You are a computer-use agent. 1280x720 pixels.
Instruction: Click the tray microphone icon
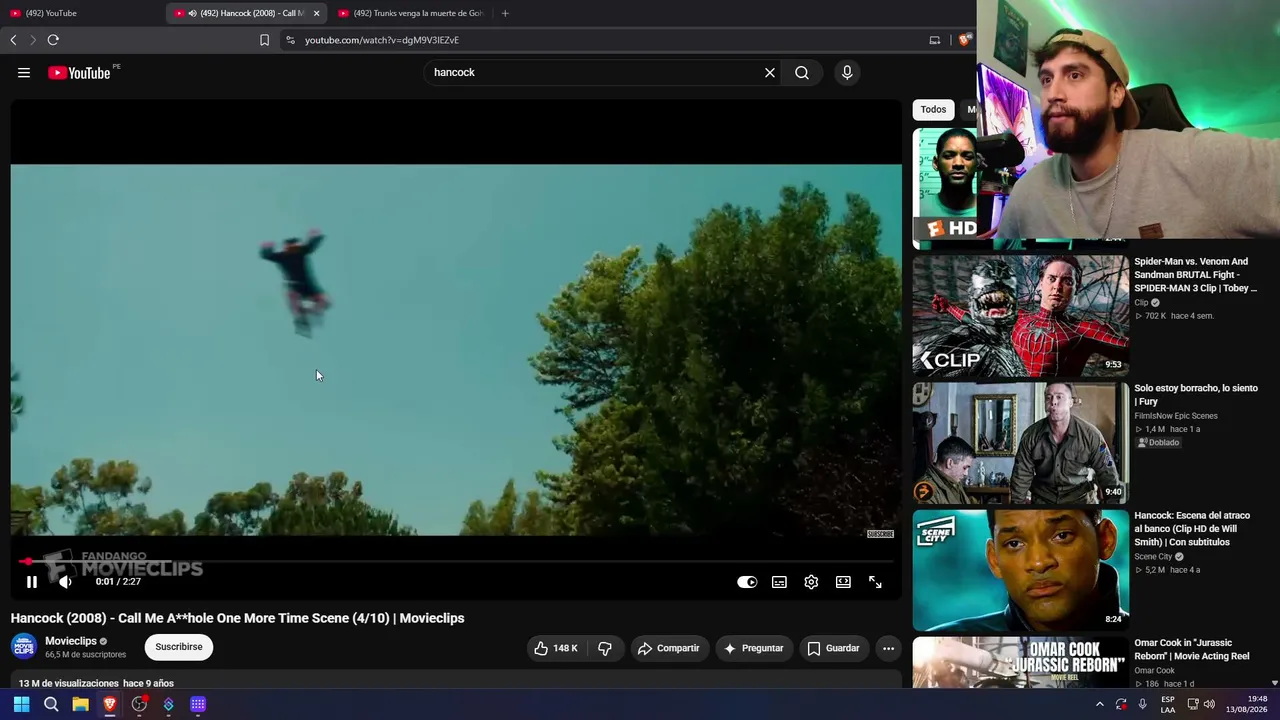click(1143, 704)
